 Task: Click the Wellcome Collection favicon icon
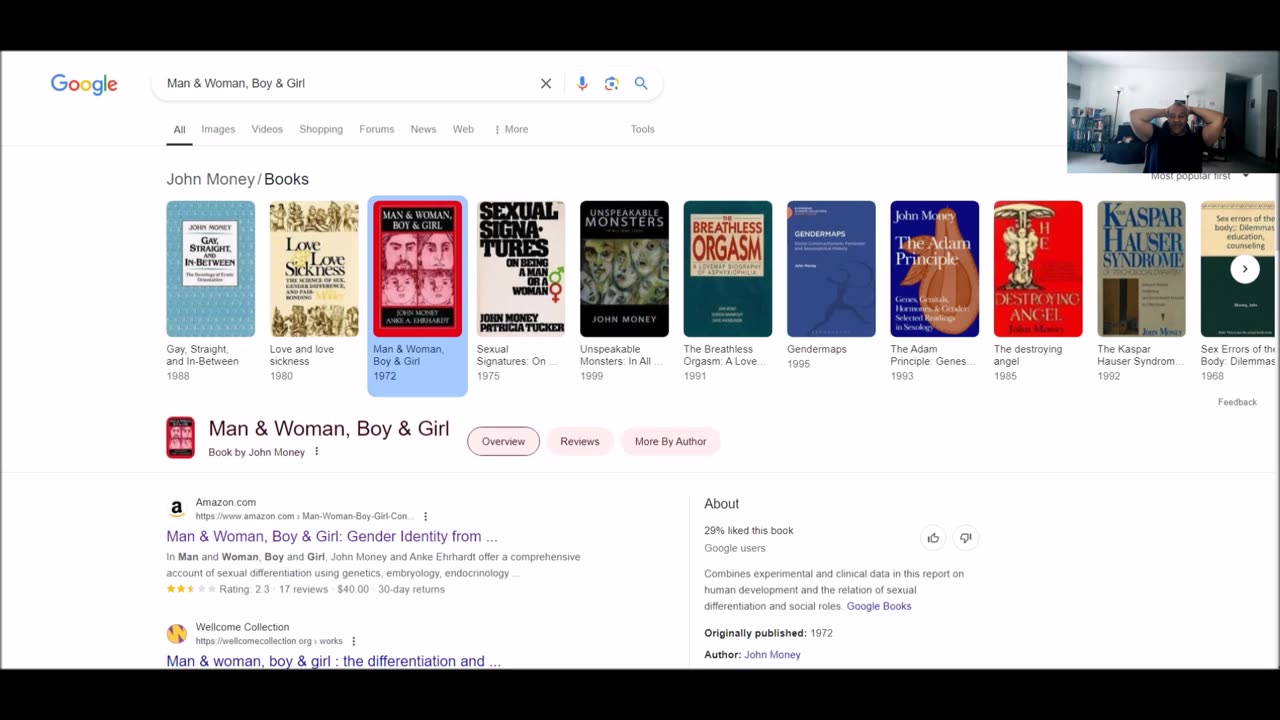177,634
